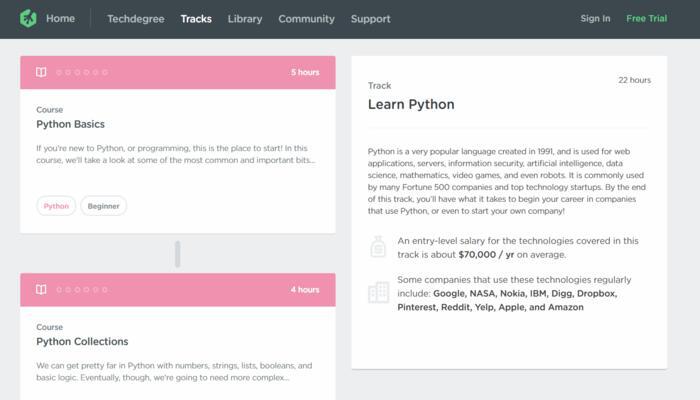The image size is (700, 400).
Task: Start the Free Trial
Action: click(x=646, y=18)
